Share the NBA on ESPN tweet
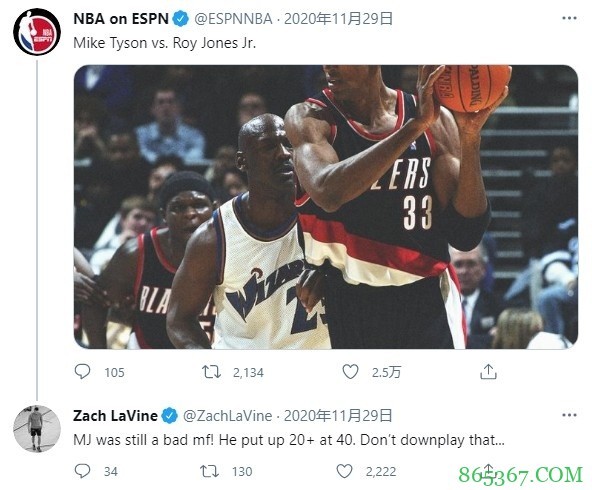Screen dimensions: 592x490 coord(488,371)
